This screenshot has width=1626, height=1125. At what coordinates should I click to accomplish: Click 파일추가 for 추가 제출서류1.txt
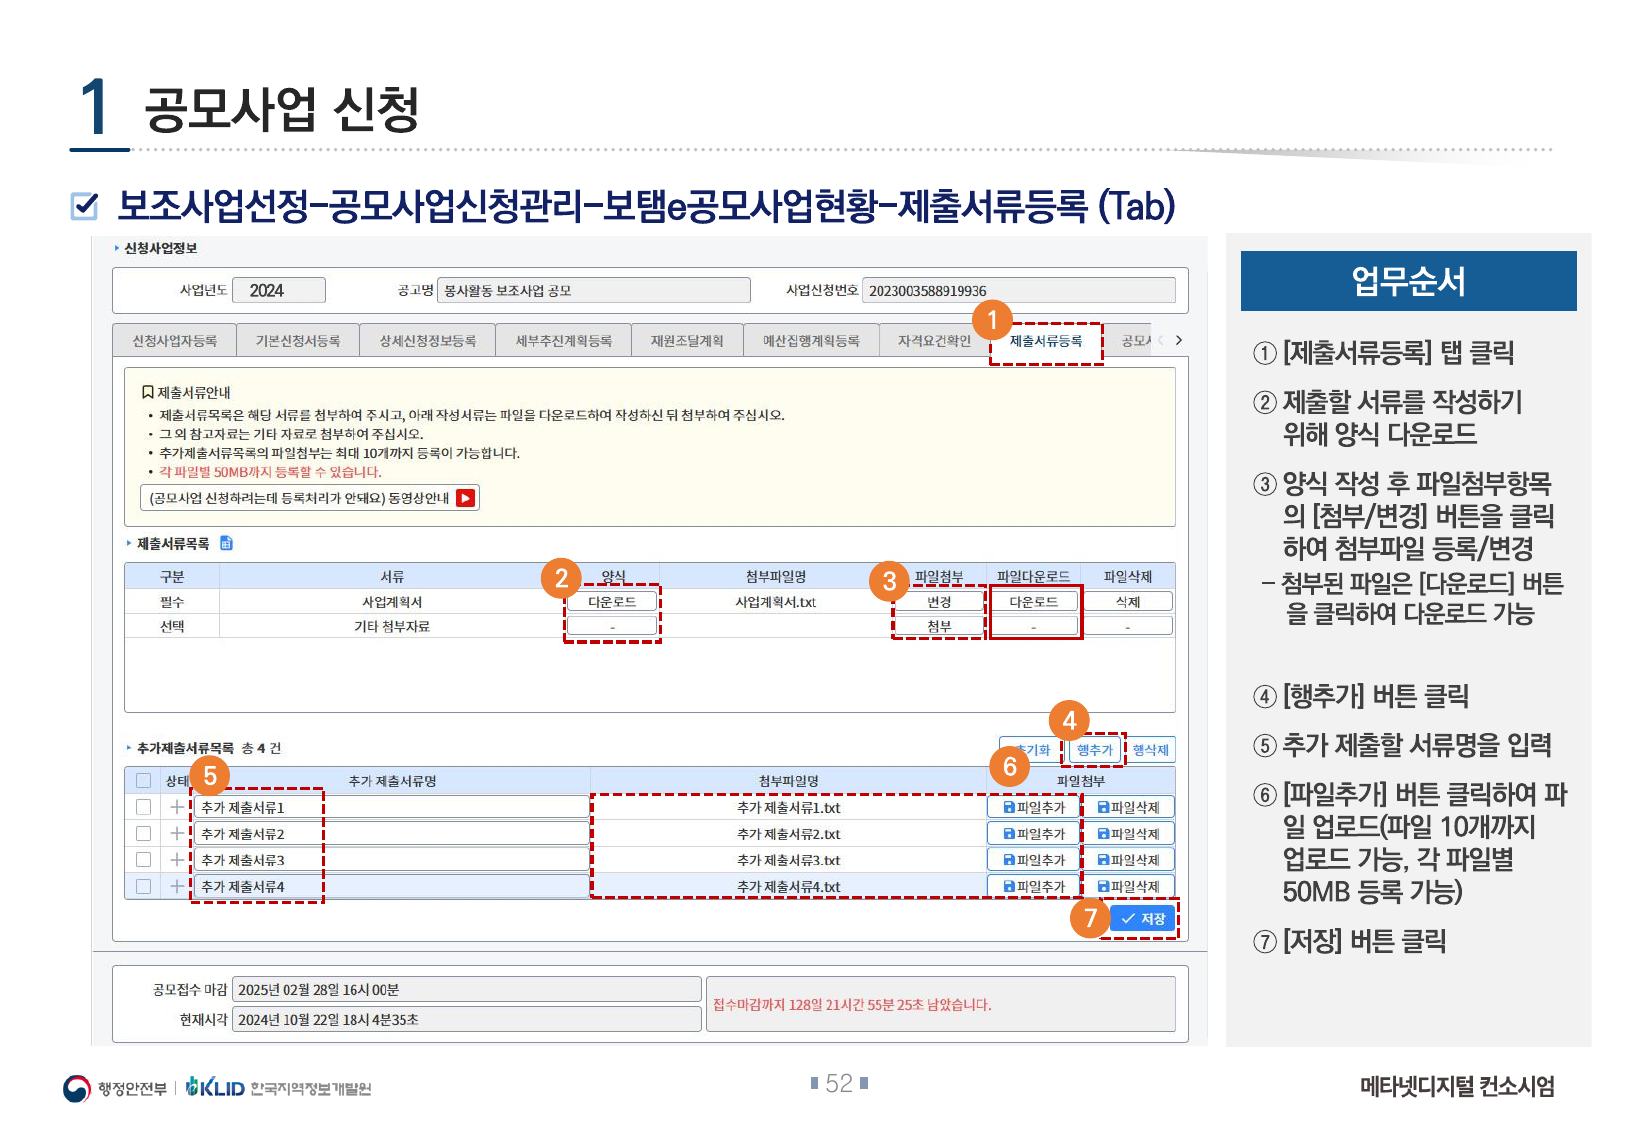(1034, 807)
